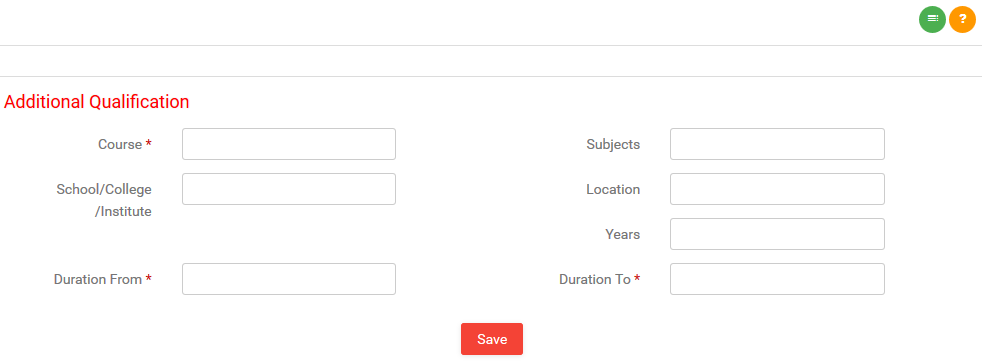This screenshot has height=362, width=982.
Task: Click the Duration To label
Action: pyautogui.click(x=594, y=279)
